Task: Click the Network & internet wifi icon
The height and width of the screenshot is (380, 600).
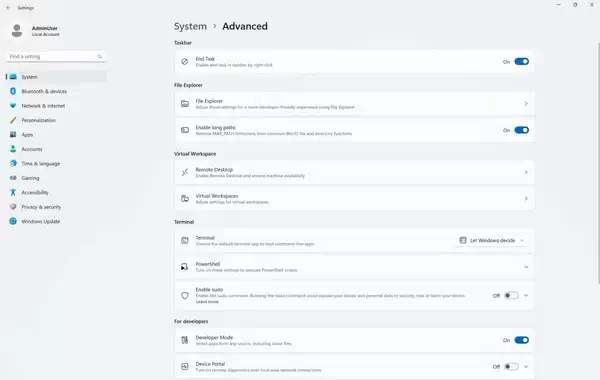Action: [x=13, y=106]
